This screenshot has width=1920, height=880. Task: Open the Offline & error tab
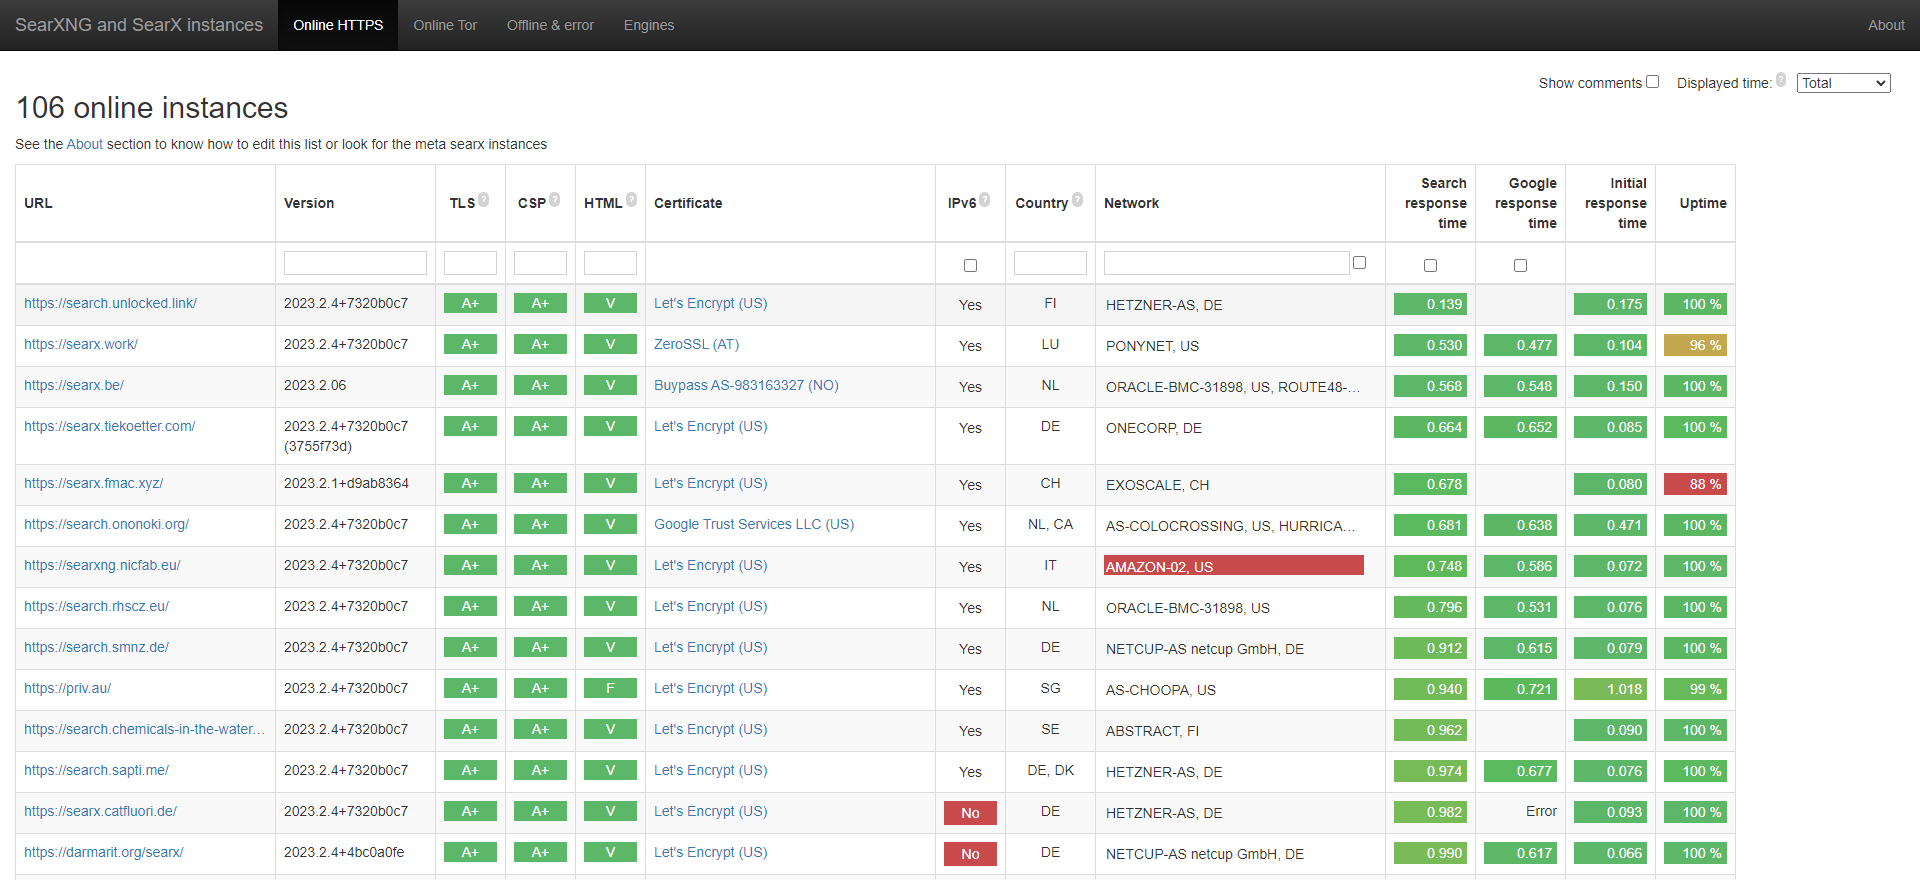point(550,25)
